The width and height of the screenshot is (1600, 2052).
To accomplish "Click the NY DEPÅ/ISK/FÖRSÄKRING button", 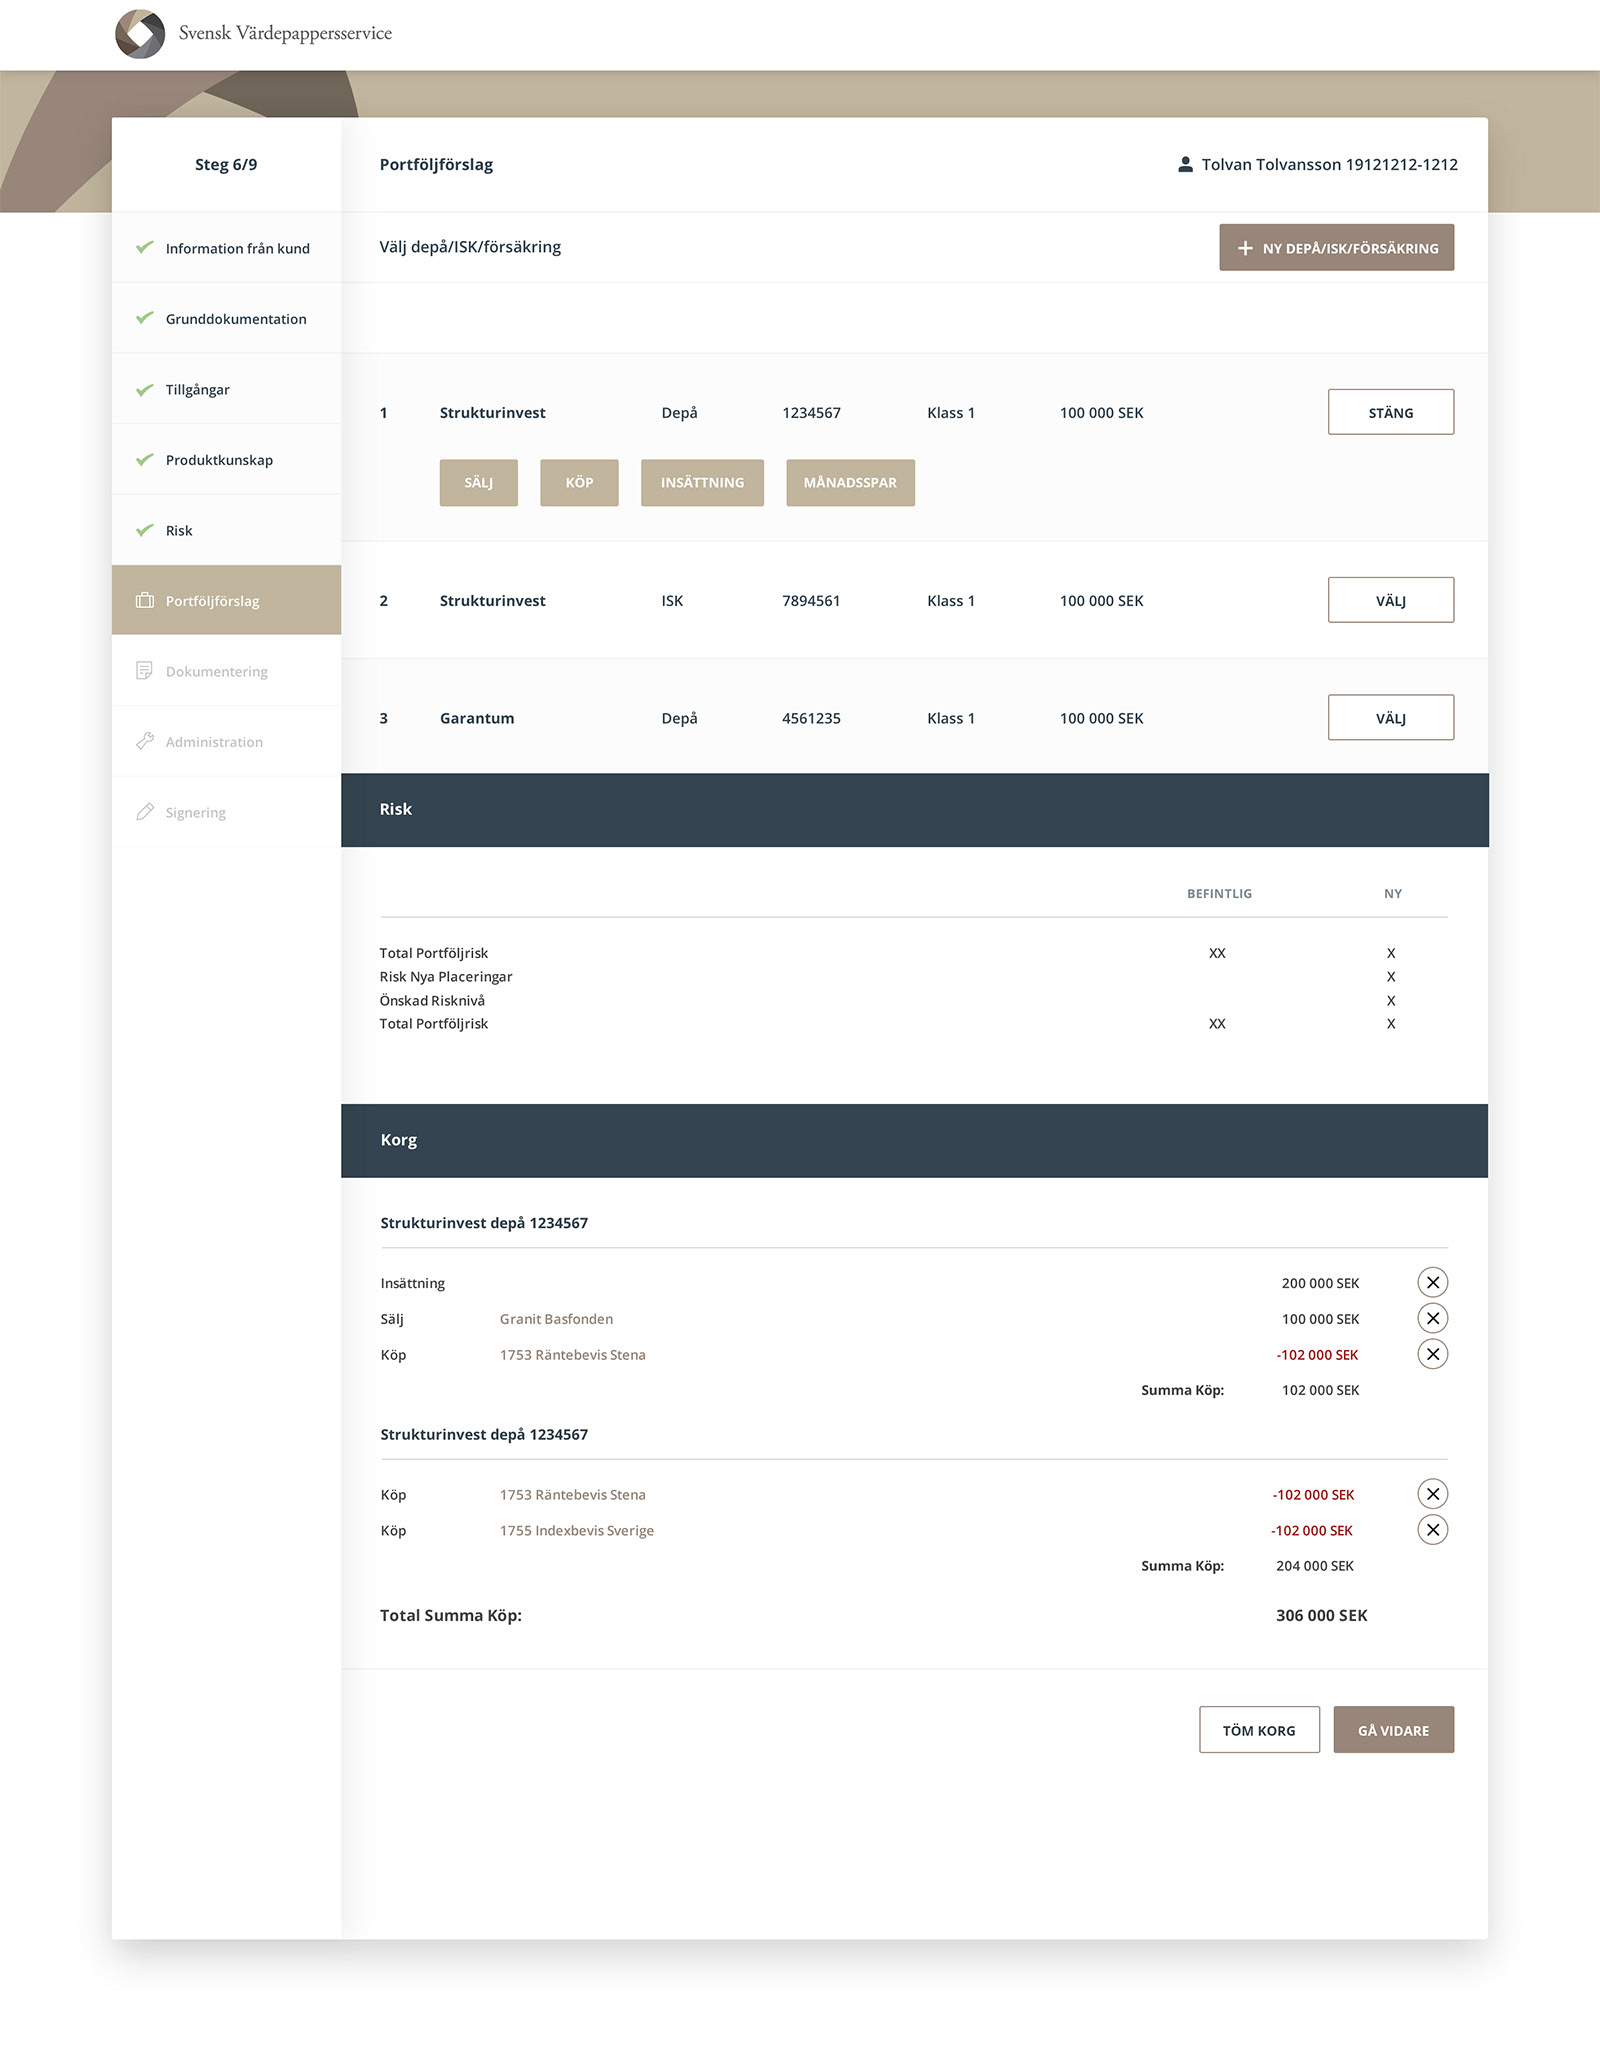I will (x=1336, y=247).
